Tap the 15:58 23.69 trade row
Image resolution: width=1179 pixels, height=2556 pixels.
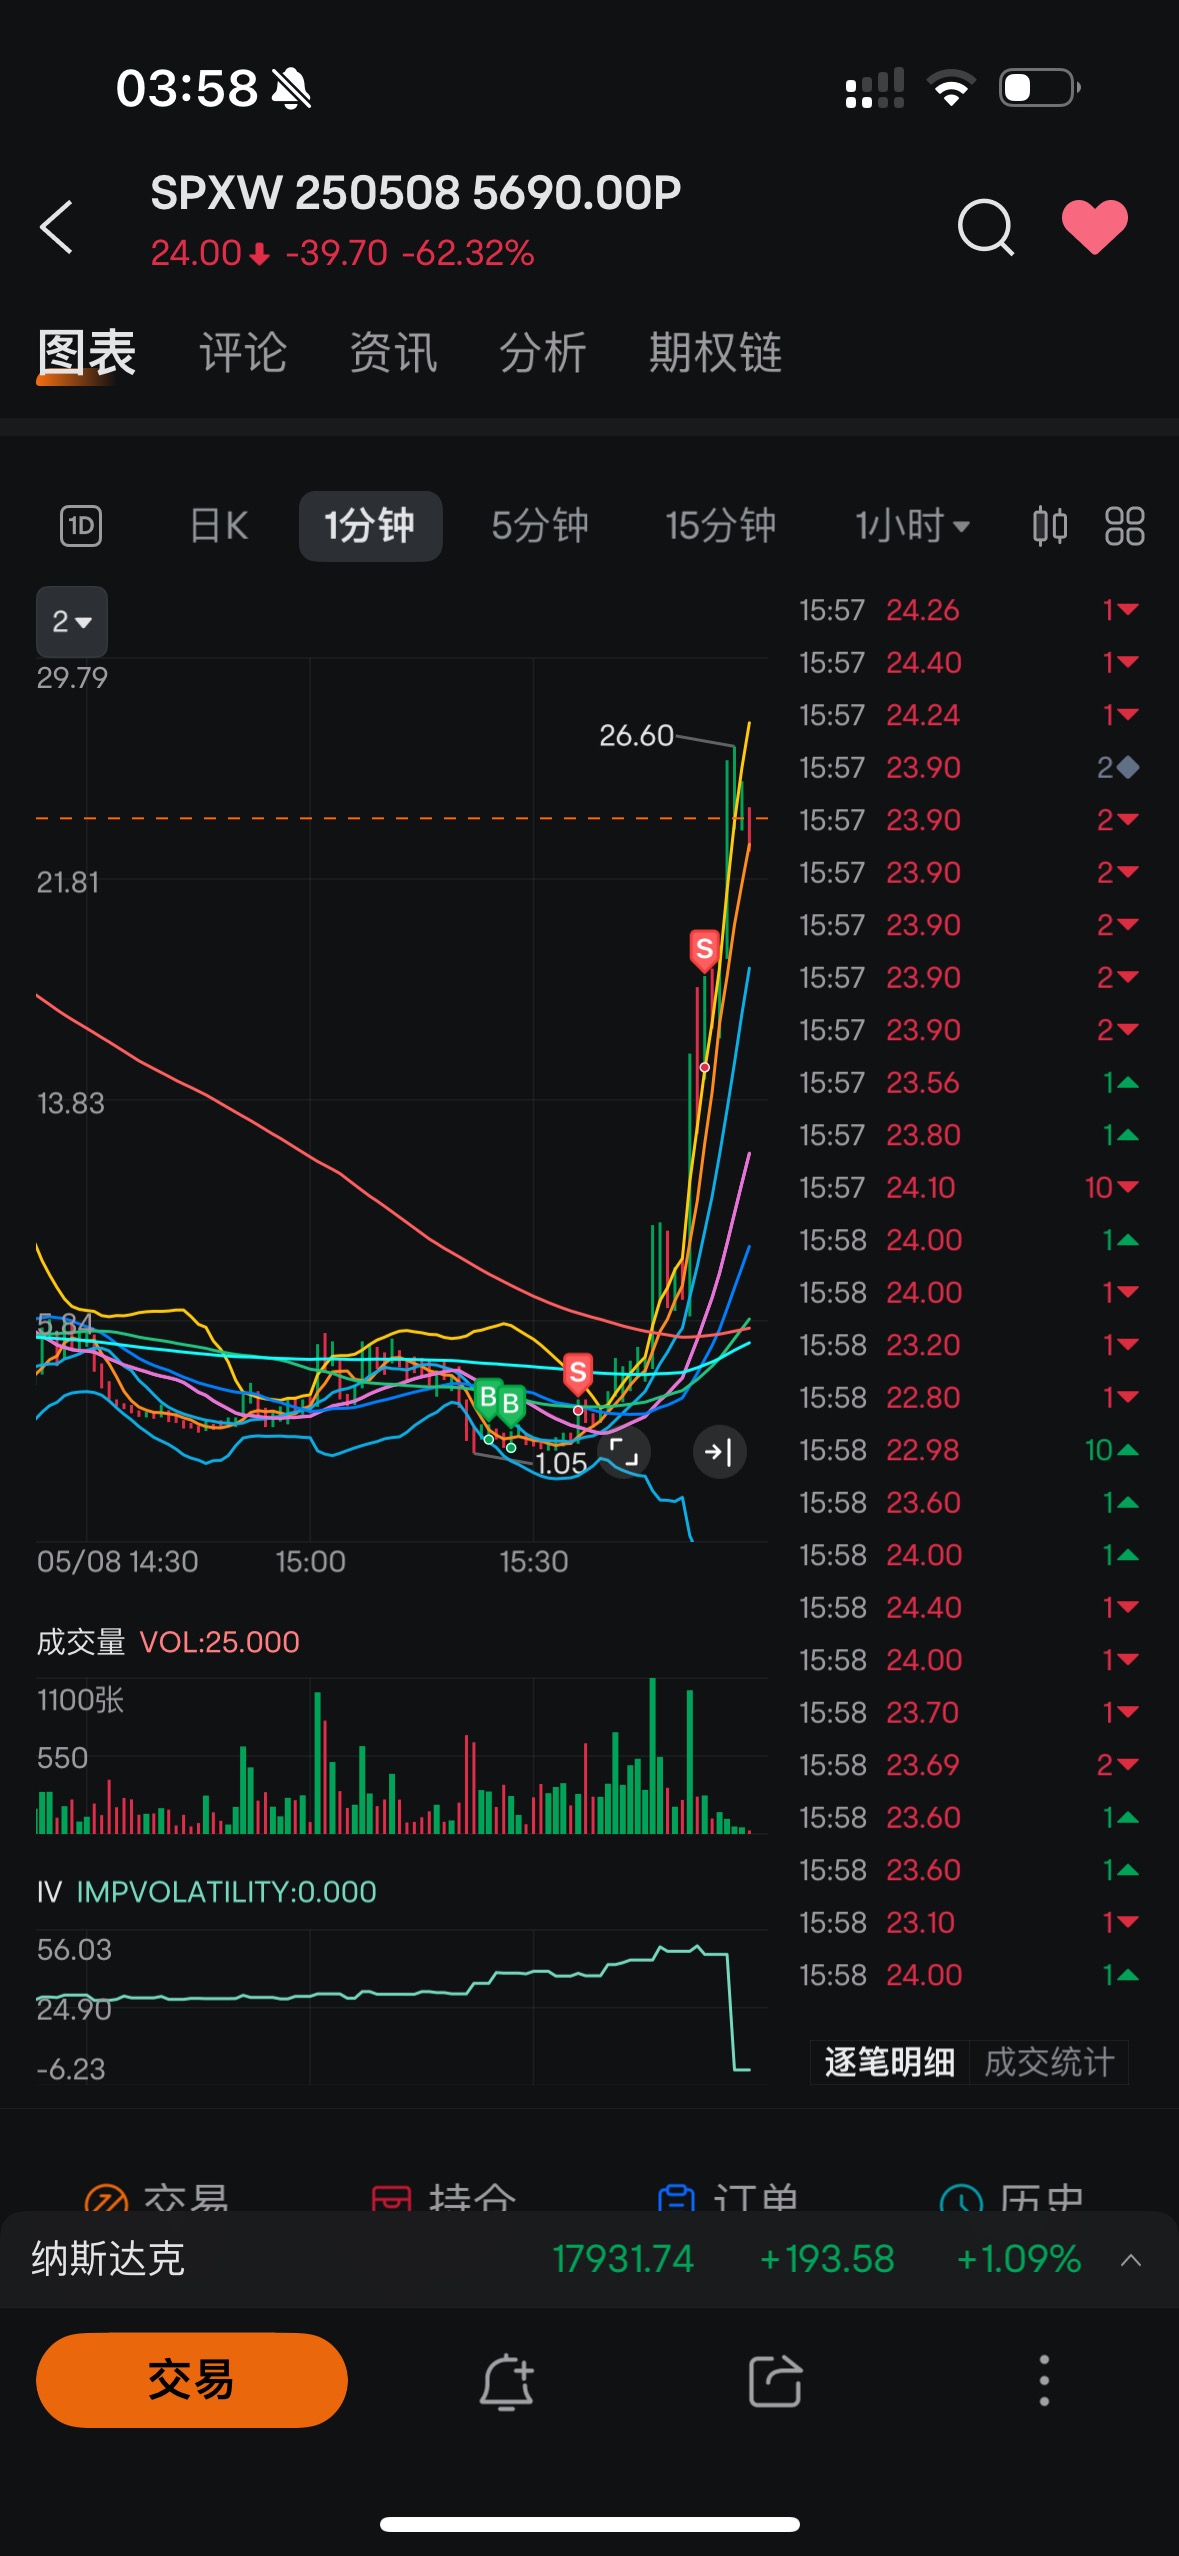click(969, 1765)
